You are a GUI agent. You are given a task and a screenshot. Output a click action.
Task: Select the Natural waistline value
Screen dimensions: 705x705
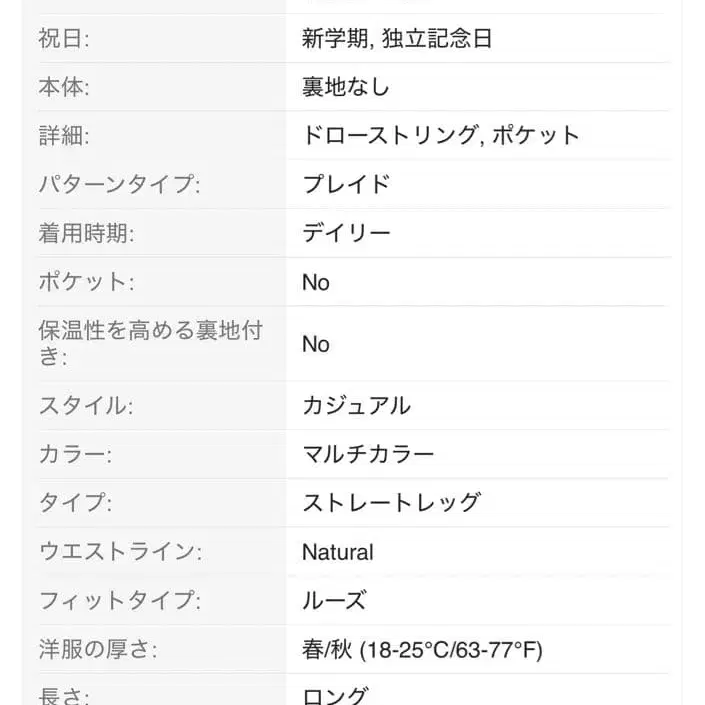tap(337, 552)
